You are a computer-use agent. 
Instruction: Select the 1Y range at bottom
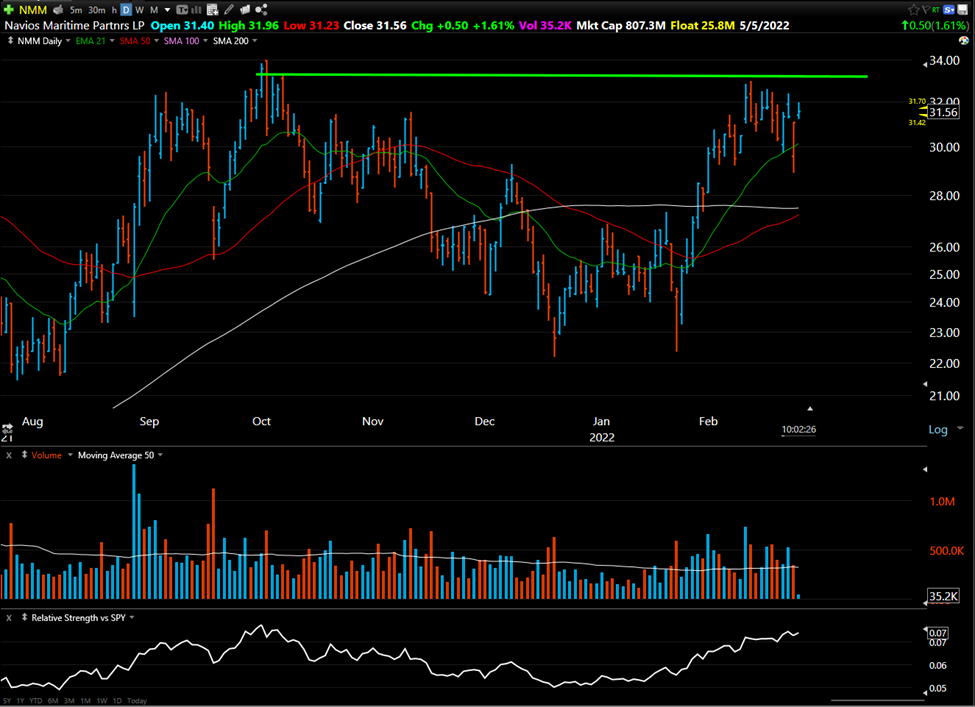pos(20,701)
